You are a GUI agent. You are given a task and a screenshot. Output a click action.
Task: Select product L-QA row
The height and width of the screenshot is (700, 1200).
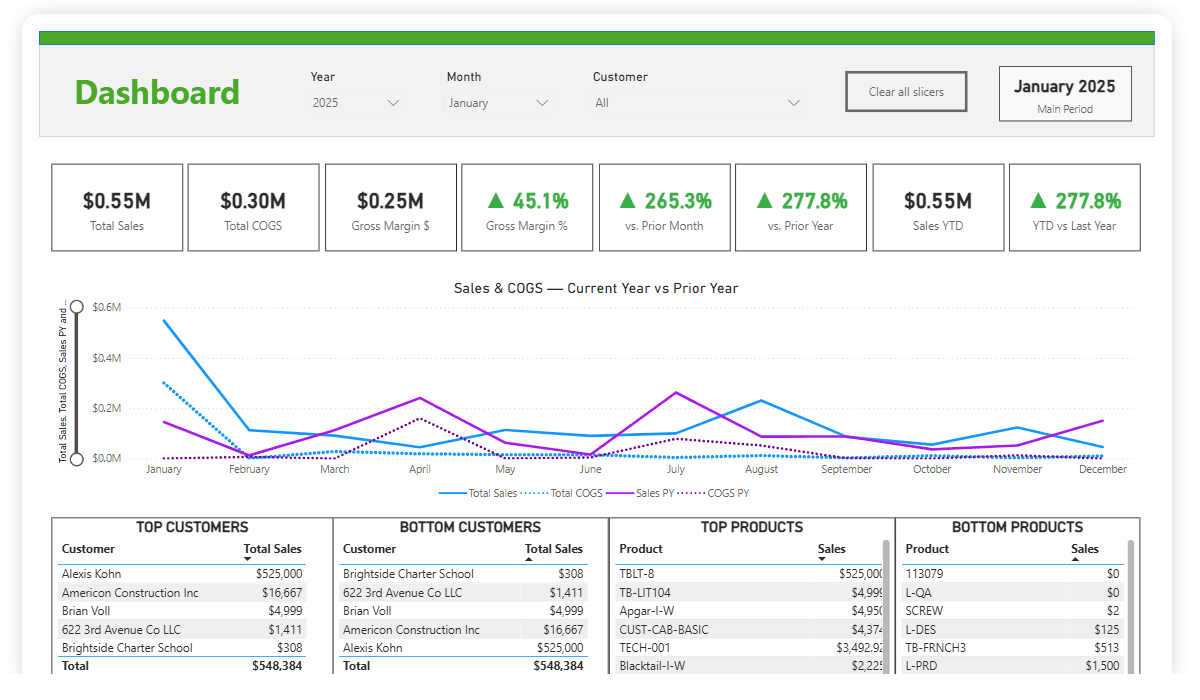pos(1012,593)
